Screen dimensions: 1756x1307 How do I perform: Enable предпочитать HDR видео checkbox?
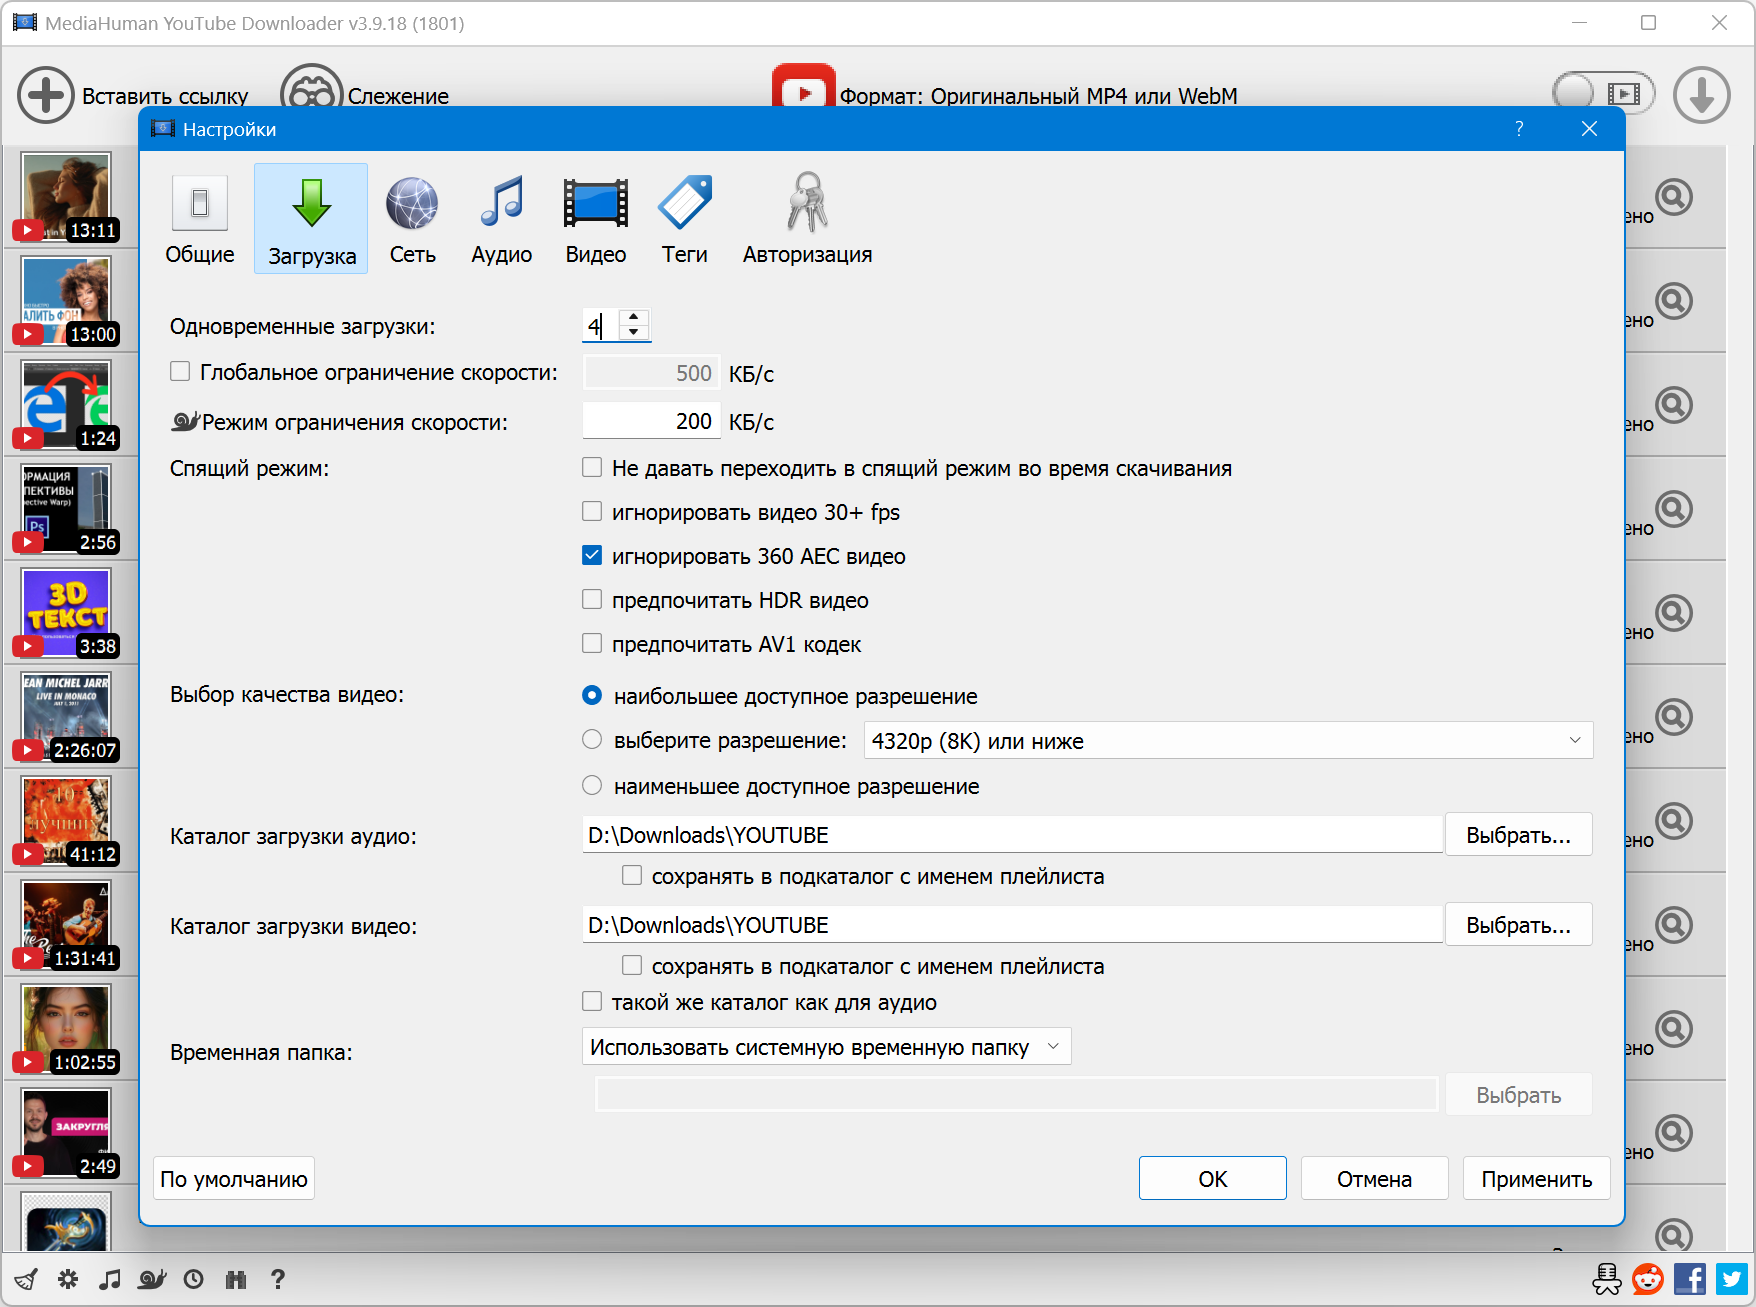click(x=592, y=600)
